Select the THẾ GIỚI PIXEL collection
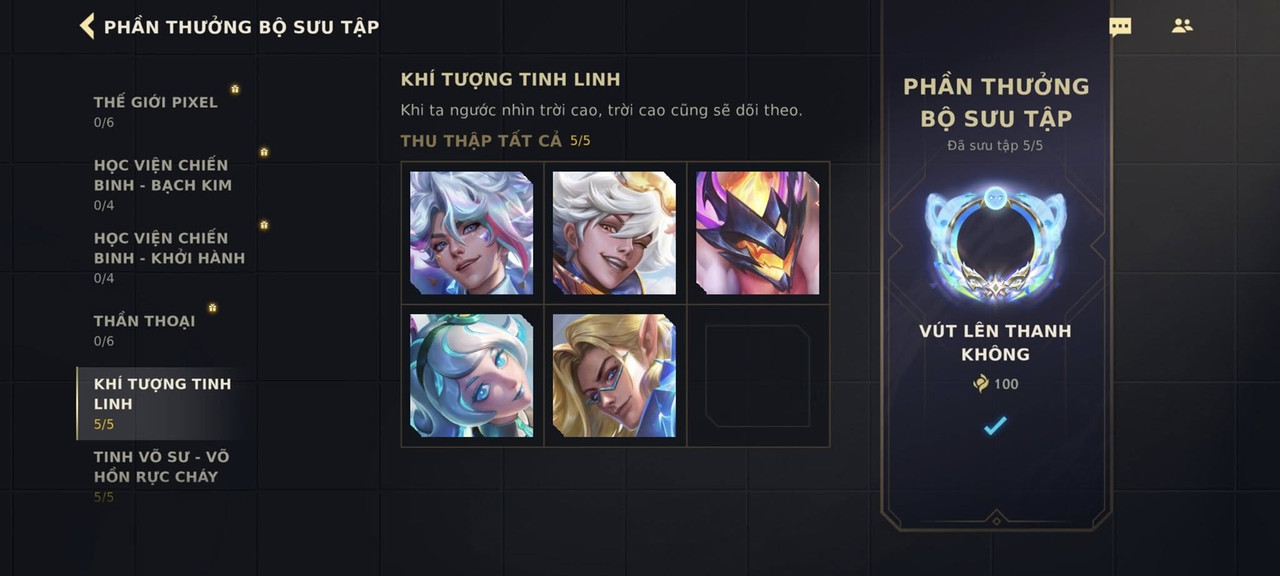The height and width of the screenshot is (576, 1280). 156,111
